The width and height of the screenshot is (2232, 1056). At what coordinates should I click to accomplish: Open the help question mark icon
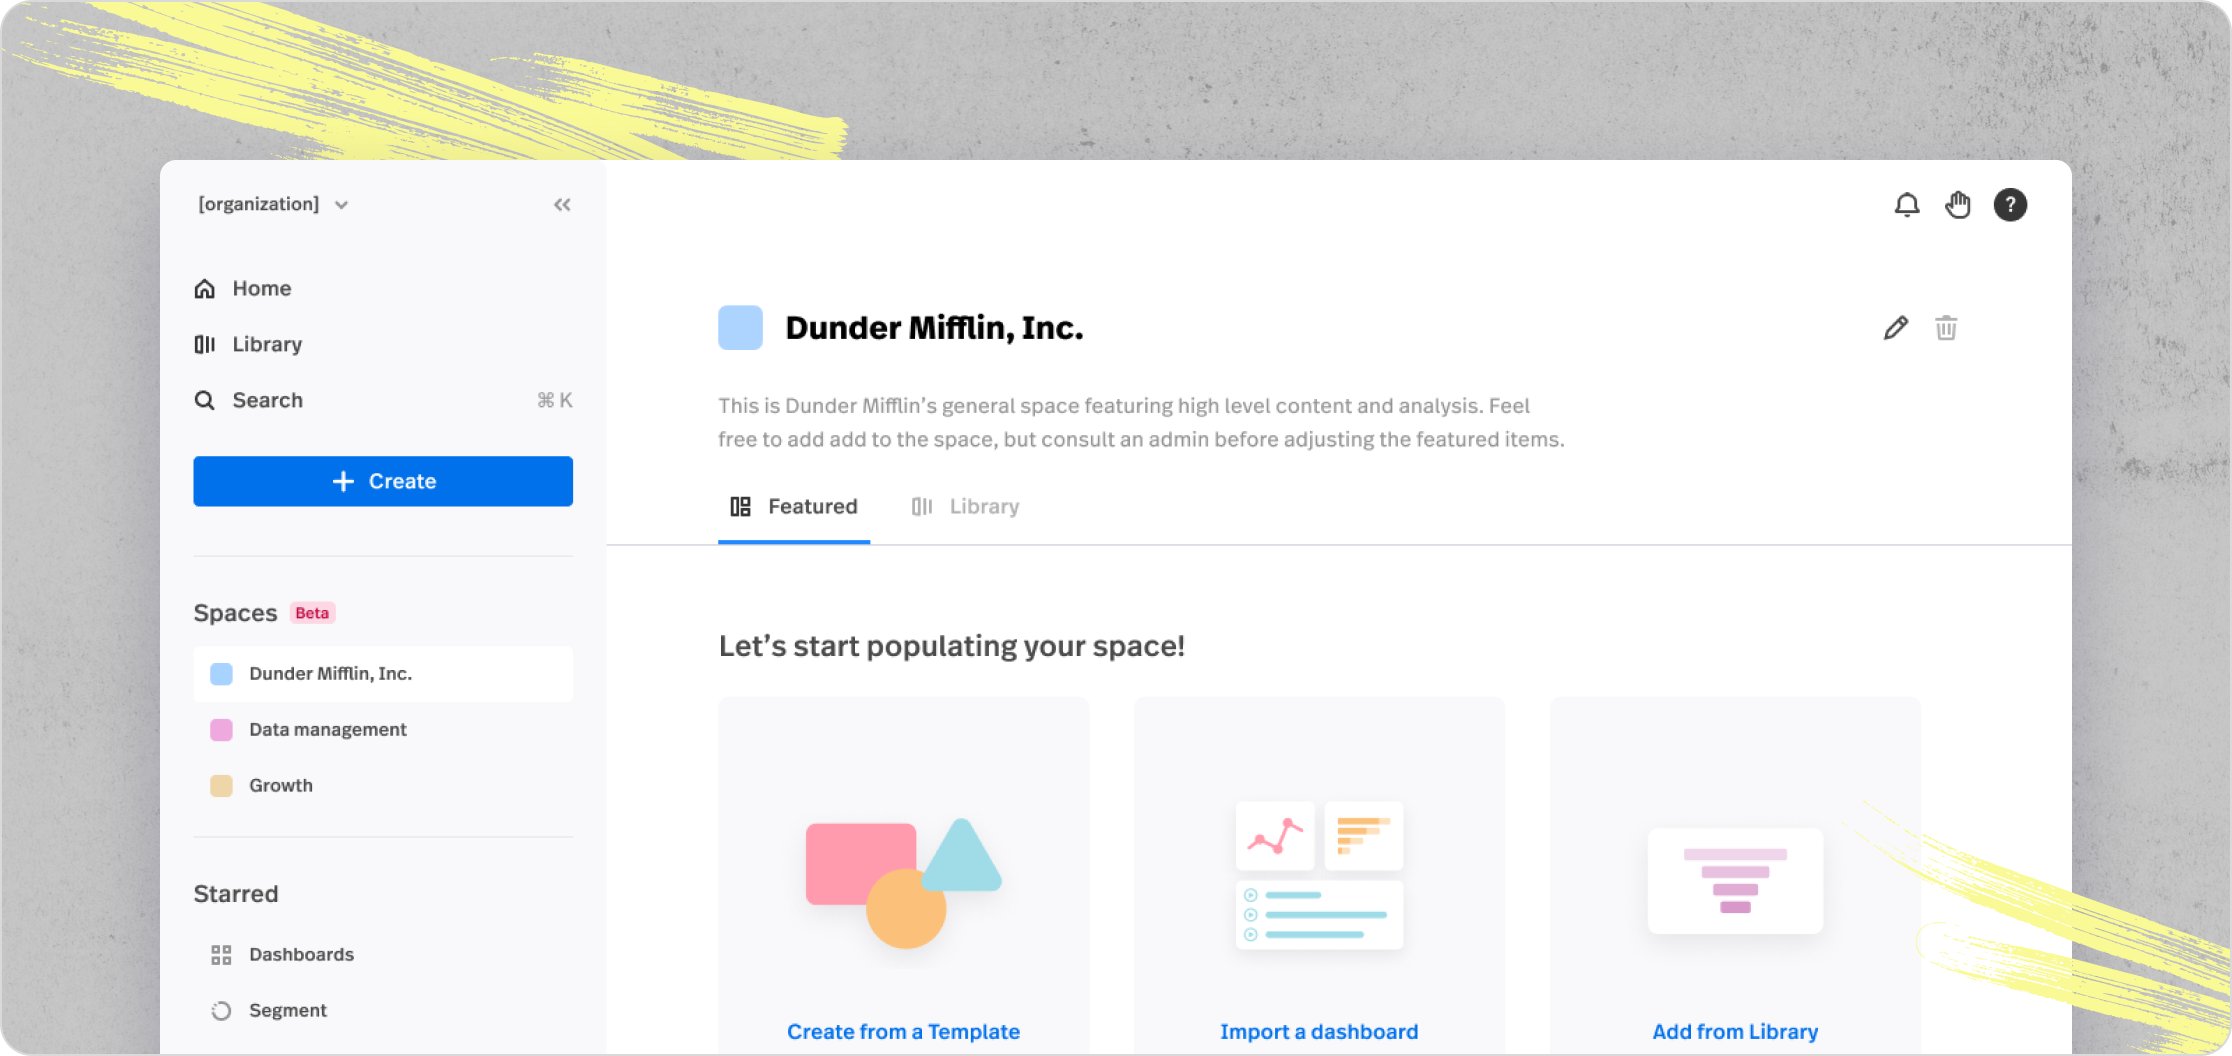tap(2010, 205)
